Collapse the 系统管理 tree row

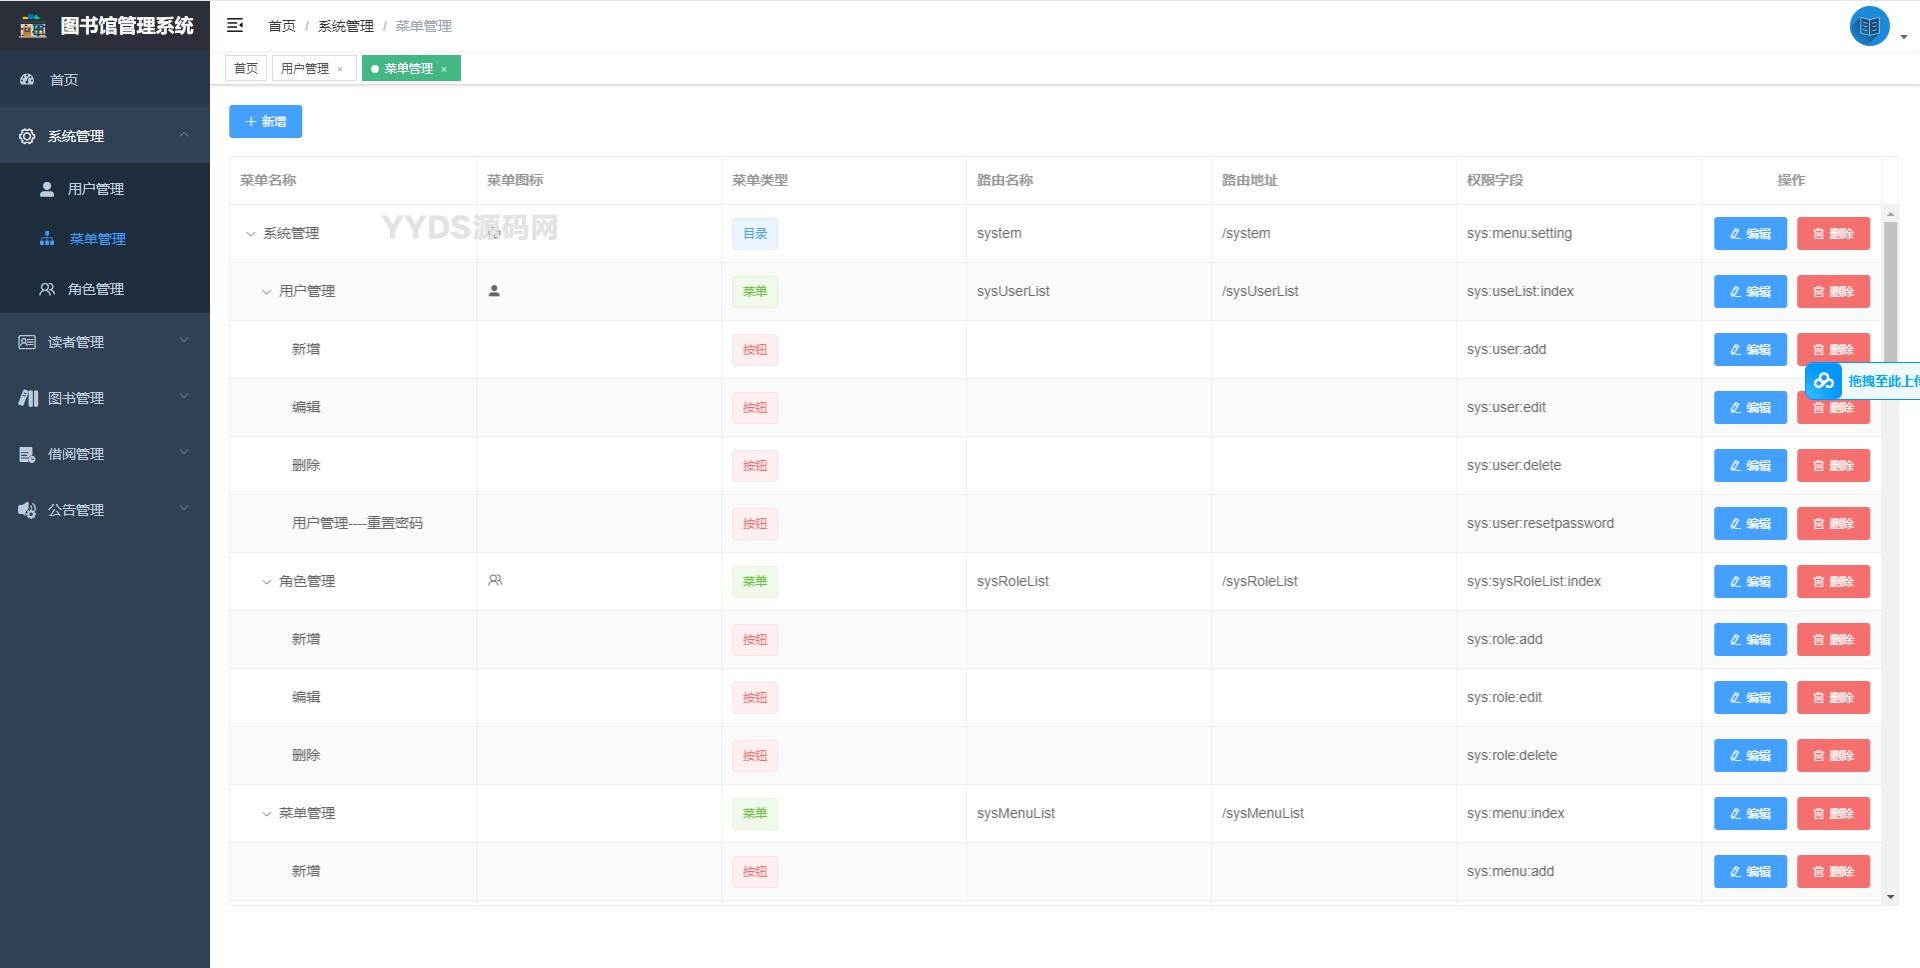[x=250, y=234]
